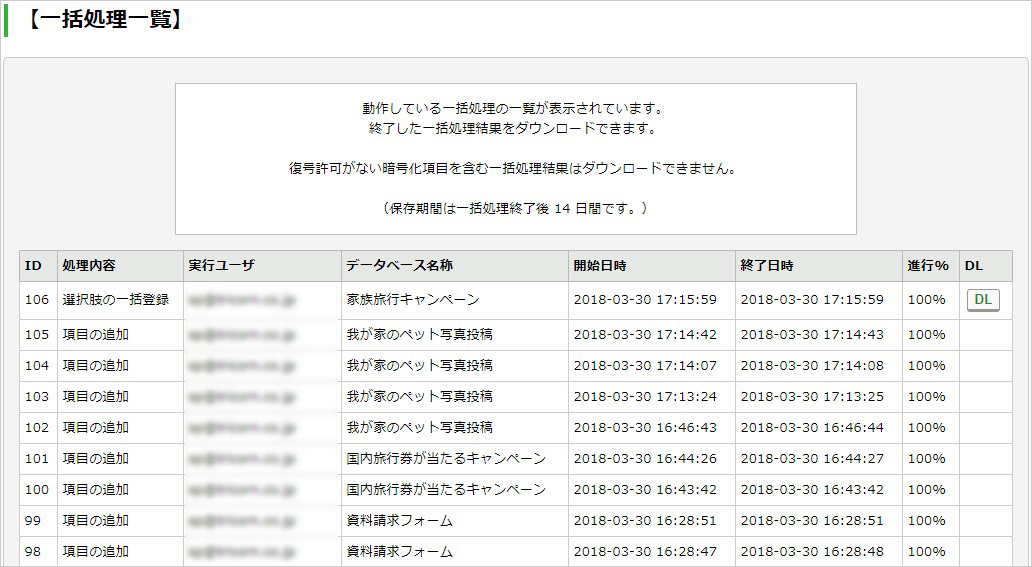Click the 保存期間 14 日間 notice text
Screen dimensions: 1032x567
coord(515,208)
